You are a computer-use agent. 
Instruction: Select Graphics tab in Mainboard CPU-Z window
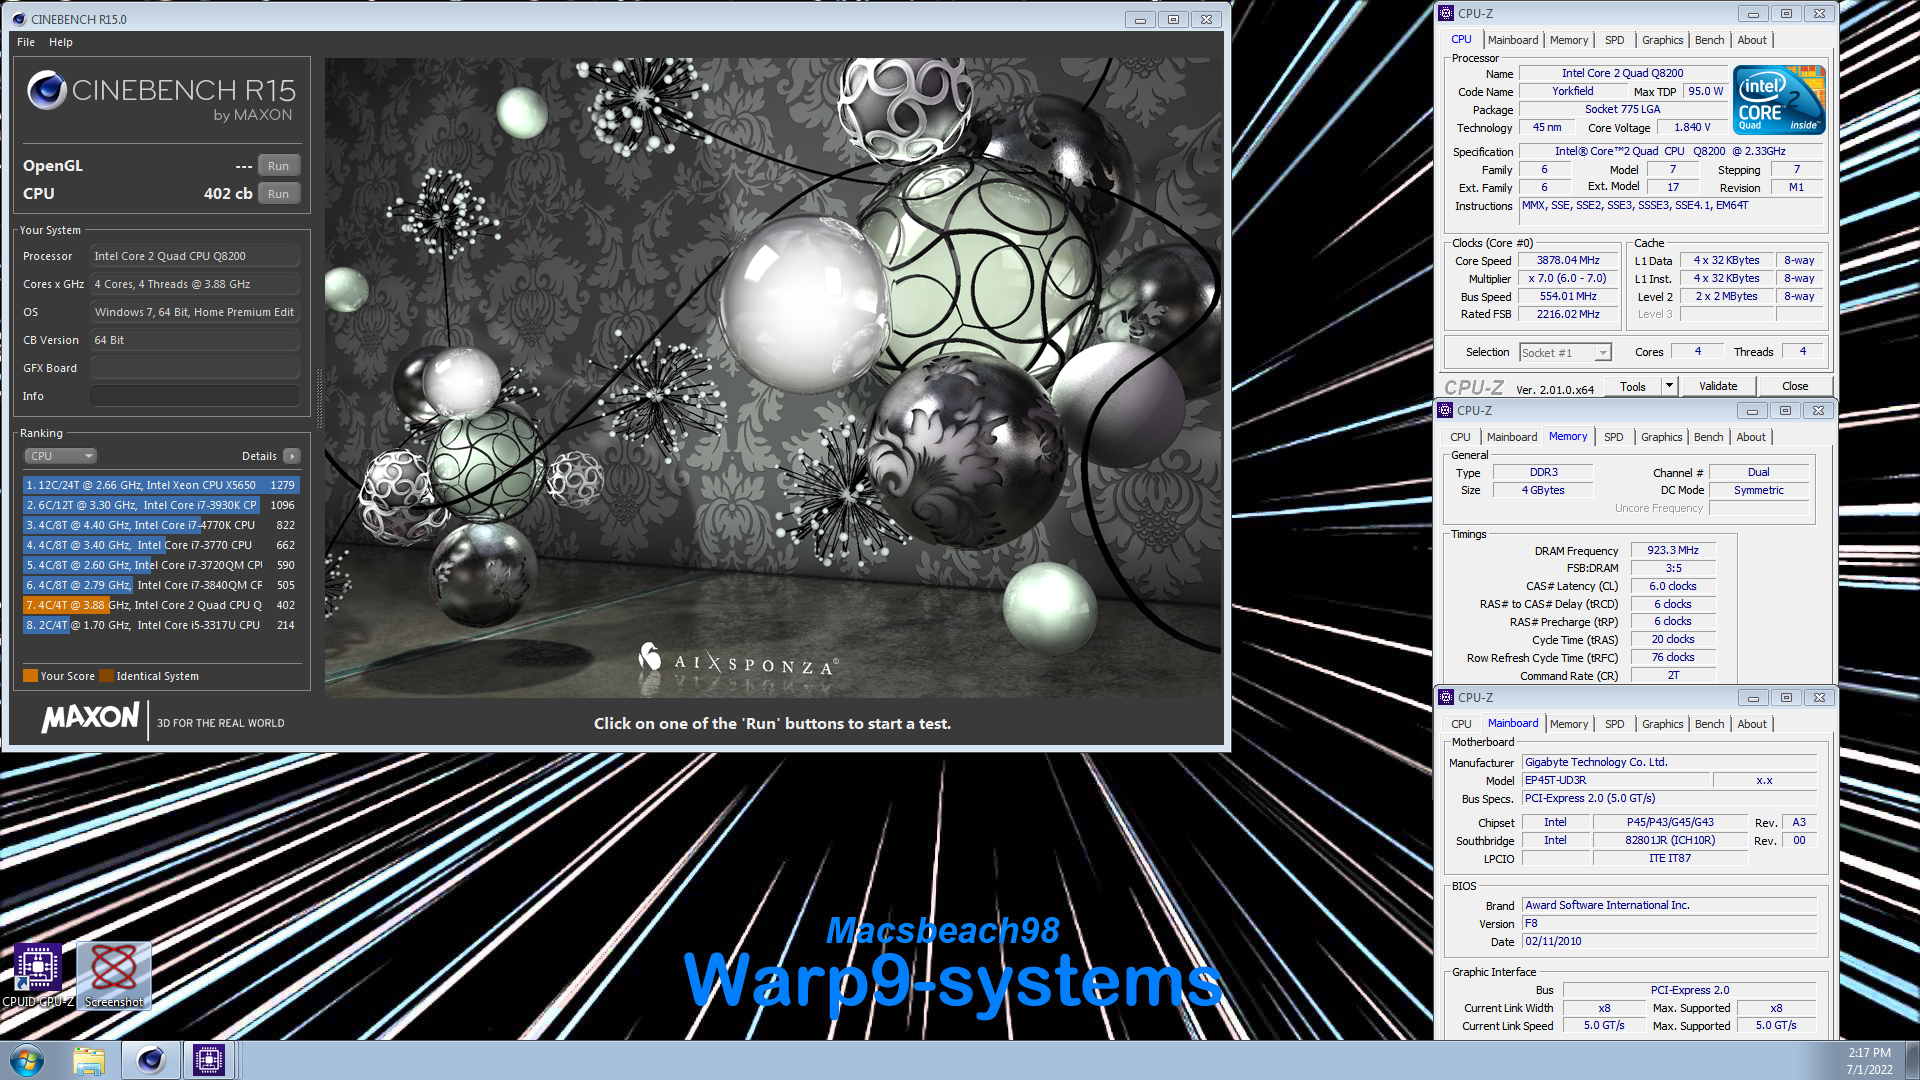click(x=1663, y=724)
